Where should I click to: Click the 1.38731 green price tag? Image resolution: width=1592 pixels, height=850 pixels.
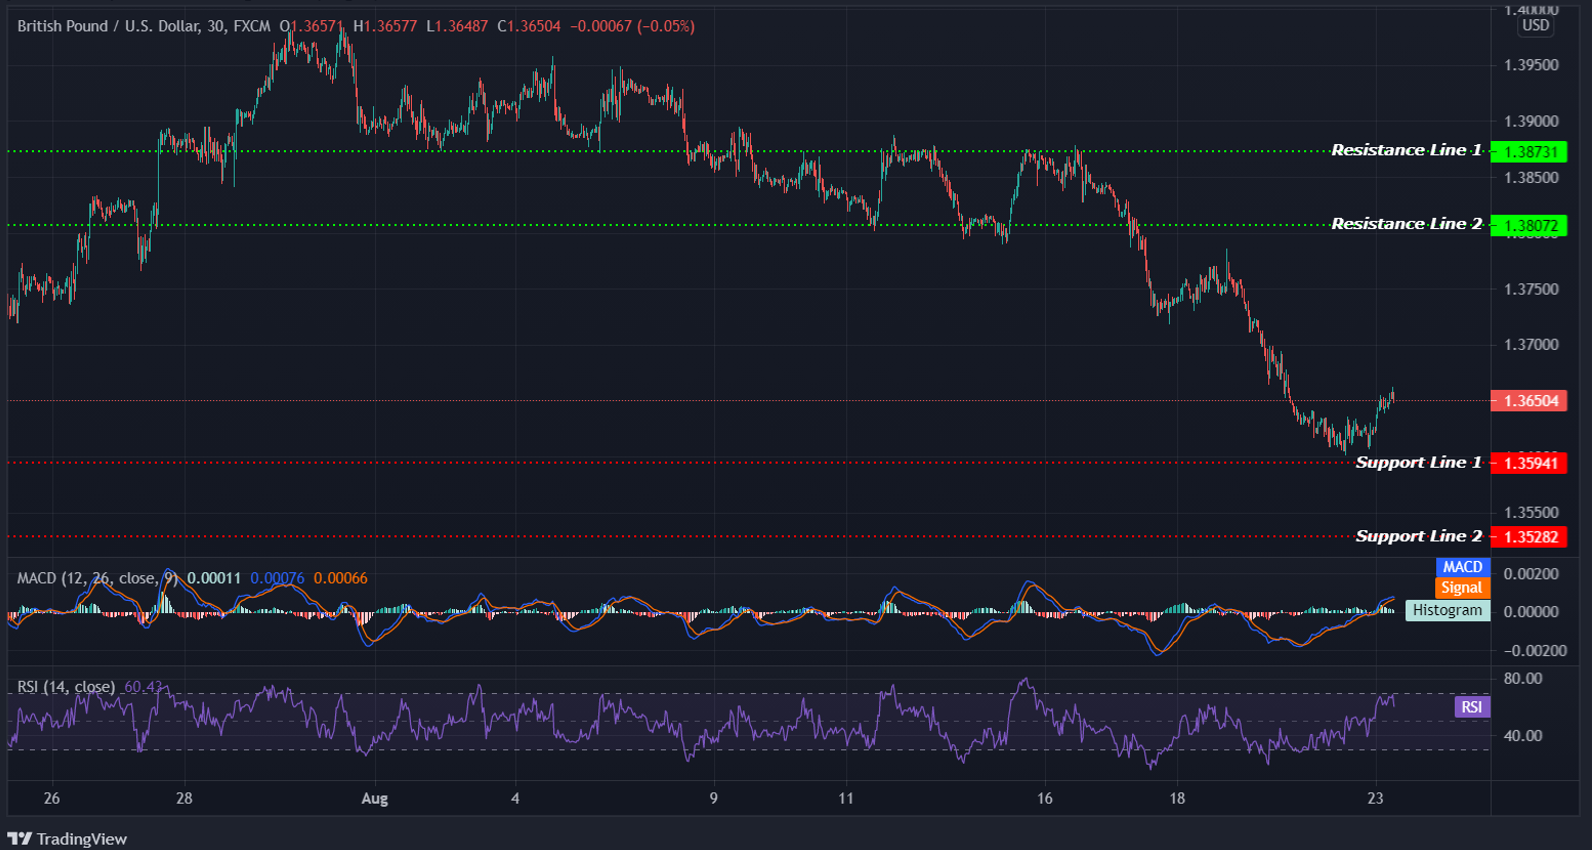coord(1529,152)
